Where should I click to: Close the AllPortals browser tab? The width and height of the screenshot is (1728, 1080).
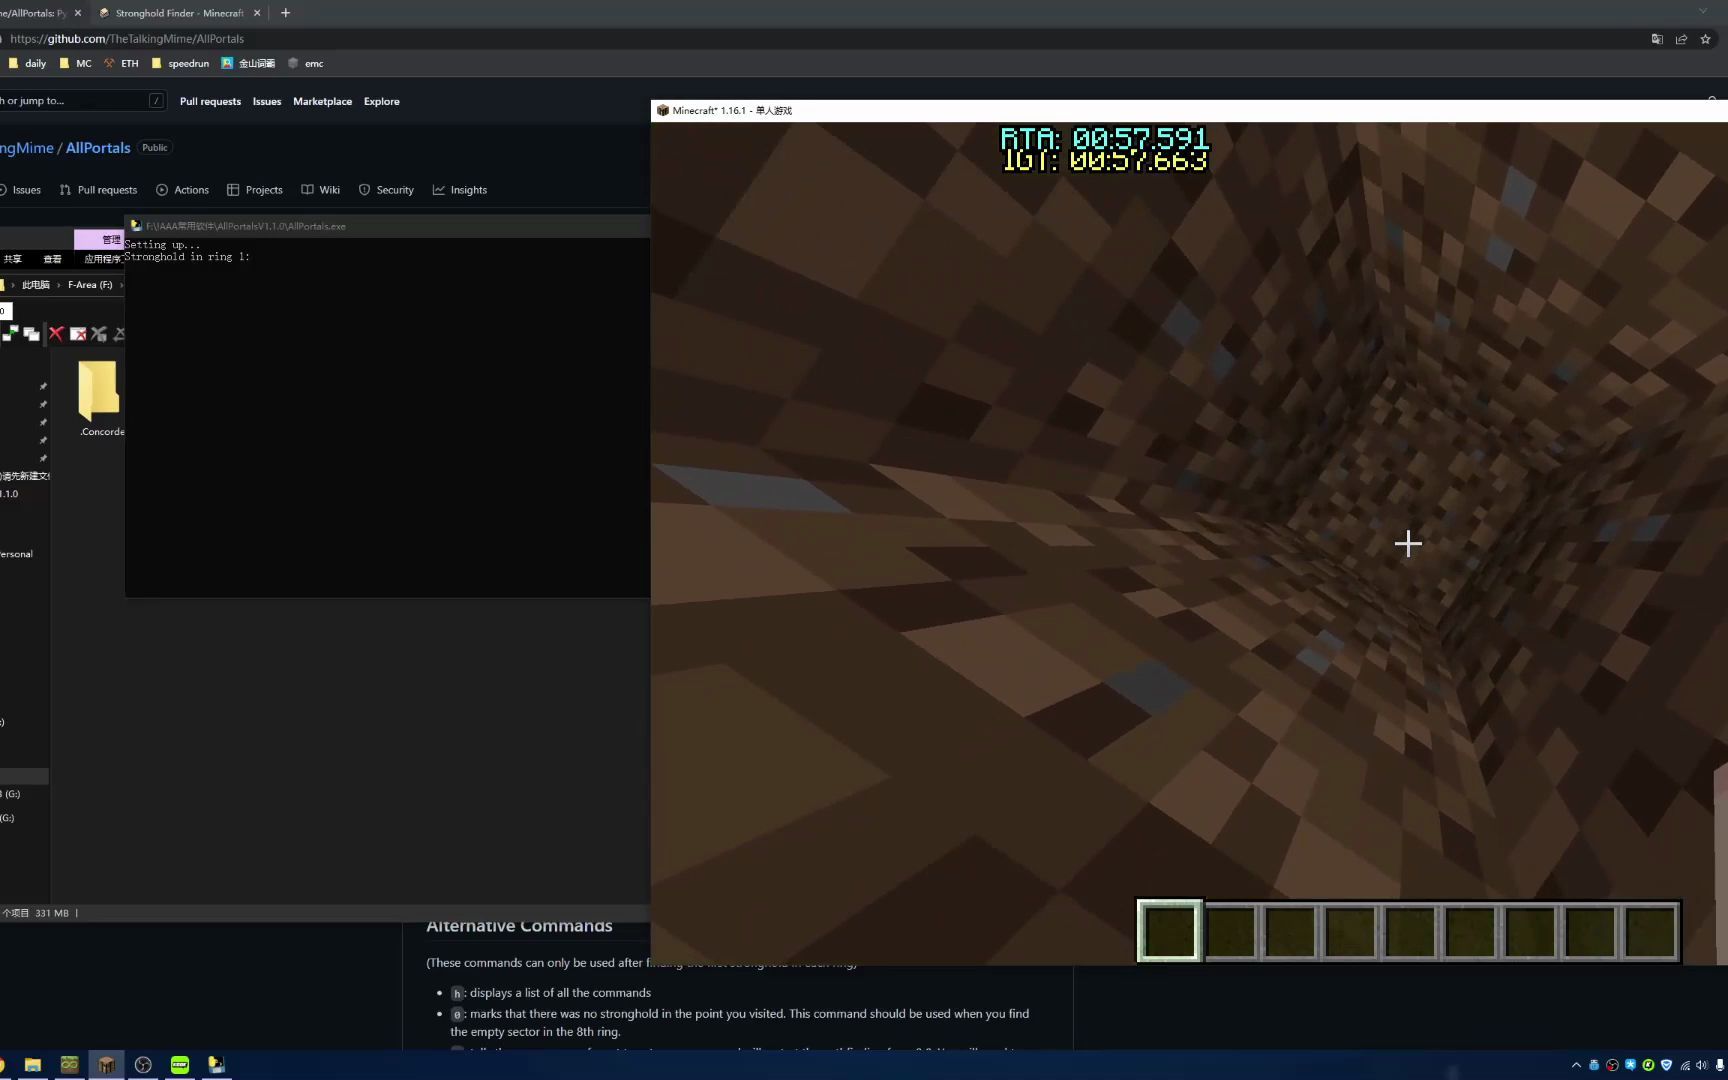click(x=78, y=13)
